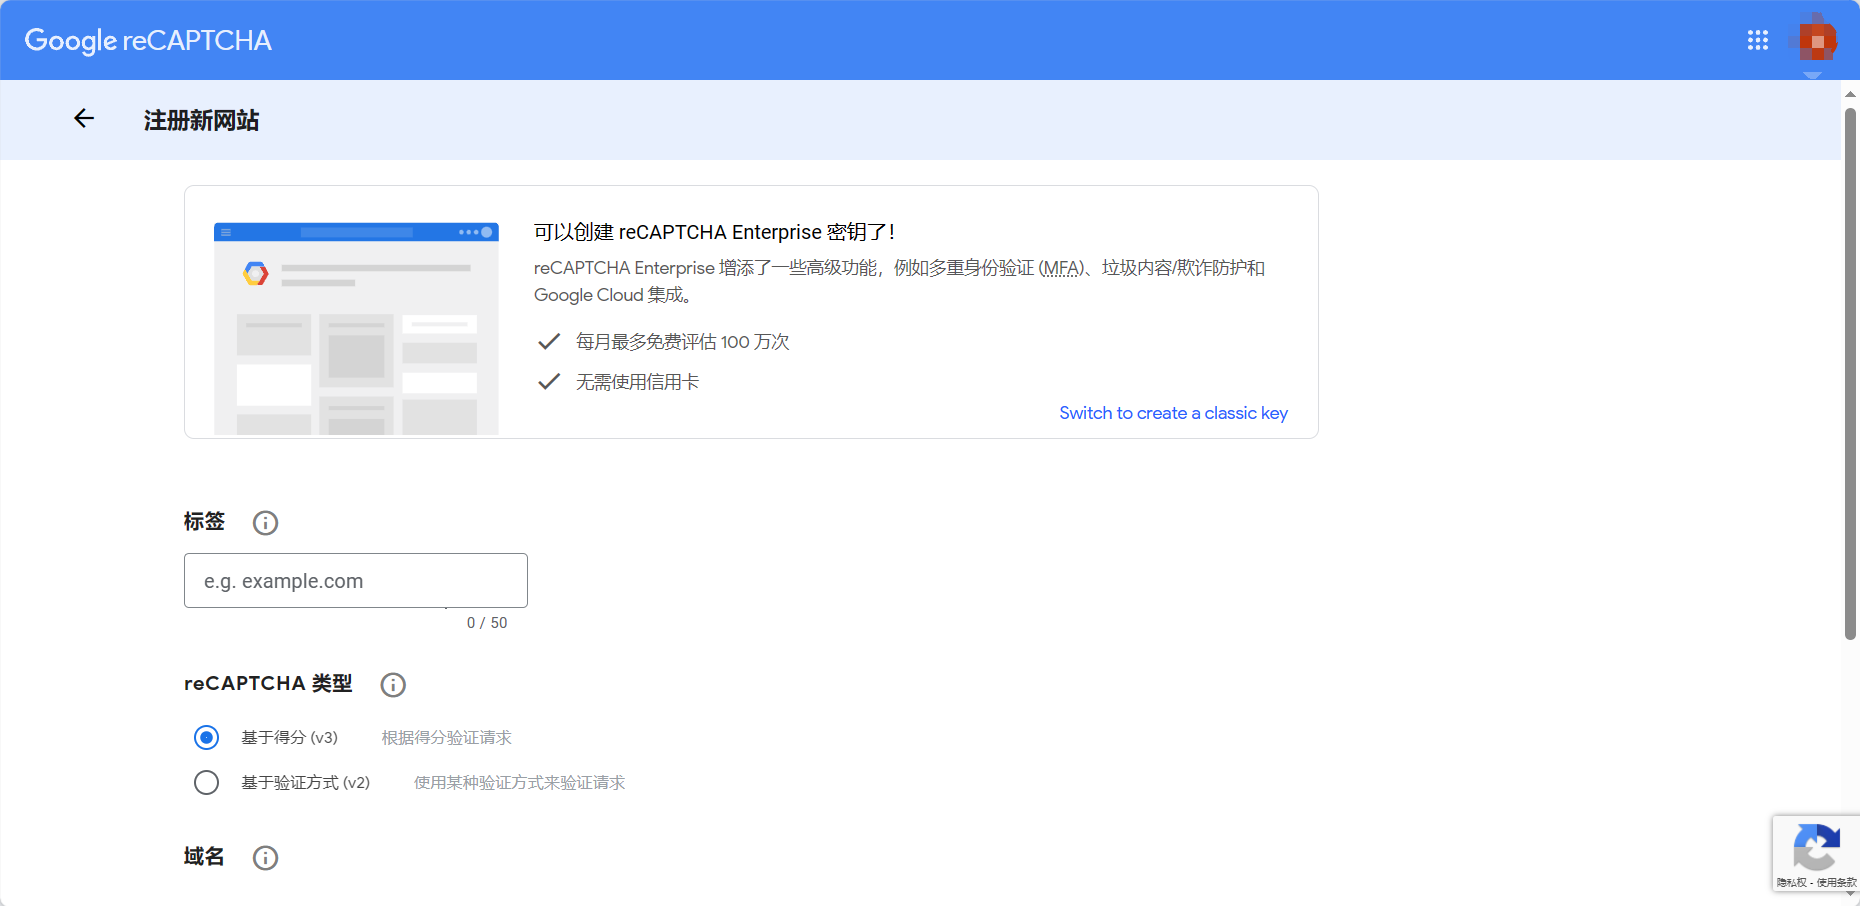This screenshot has height=906, width=1860.
Task: Select the 基于验证方式 (v2) radio option
Action: click(207, 782)
